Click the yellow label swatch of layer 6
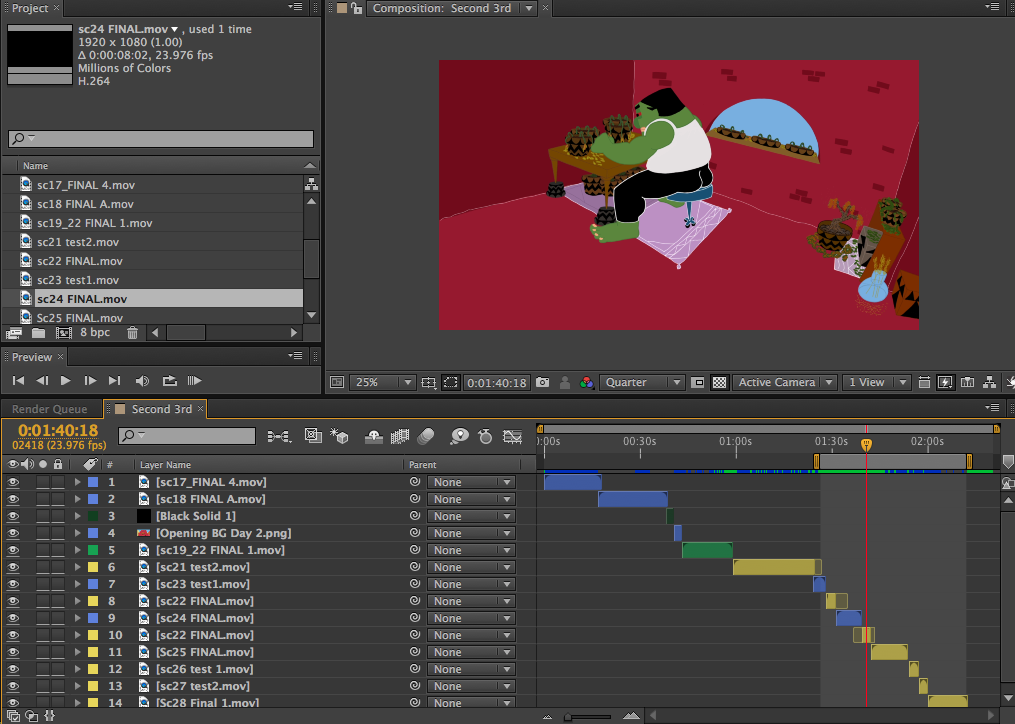 tap(93, 567)
